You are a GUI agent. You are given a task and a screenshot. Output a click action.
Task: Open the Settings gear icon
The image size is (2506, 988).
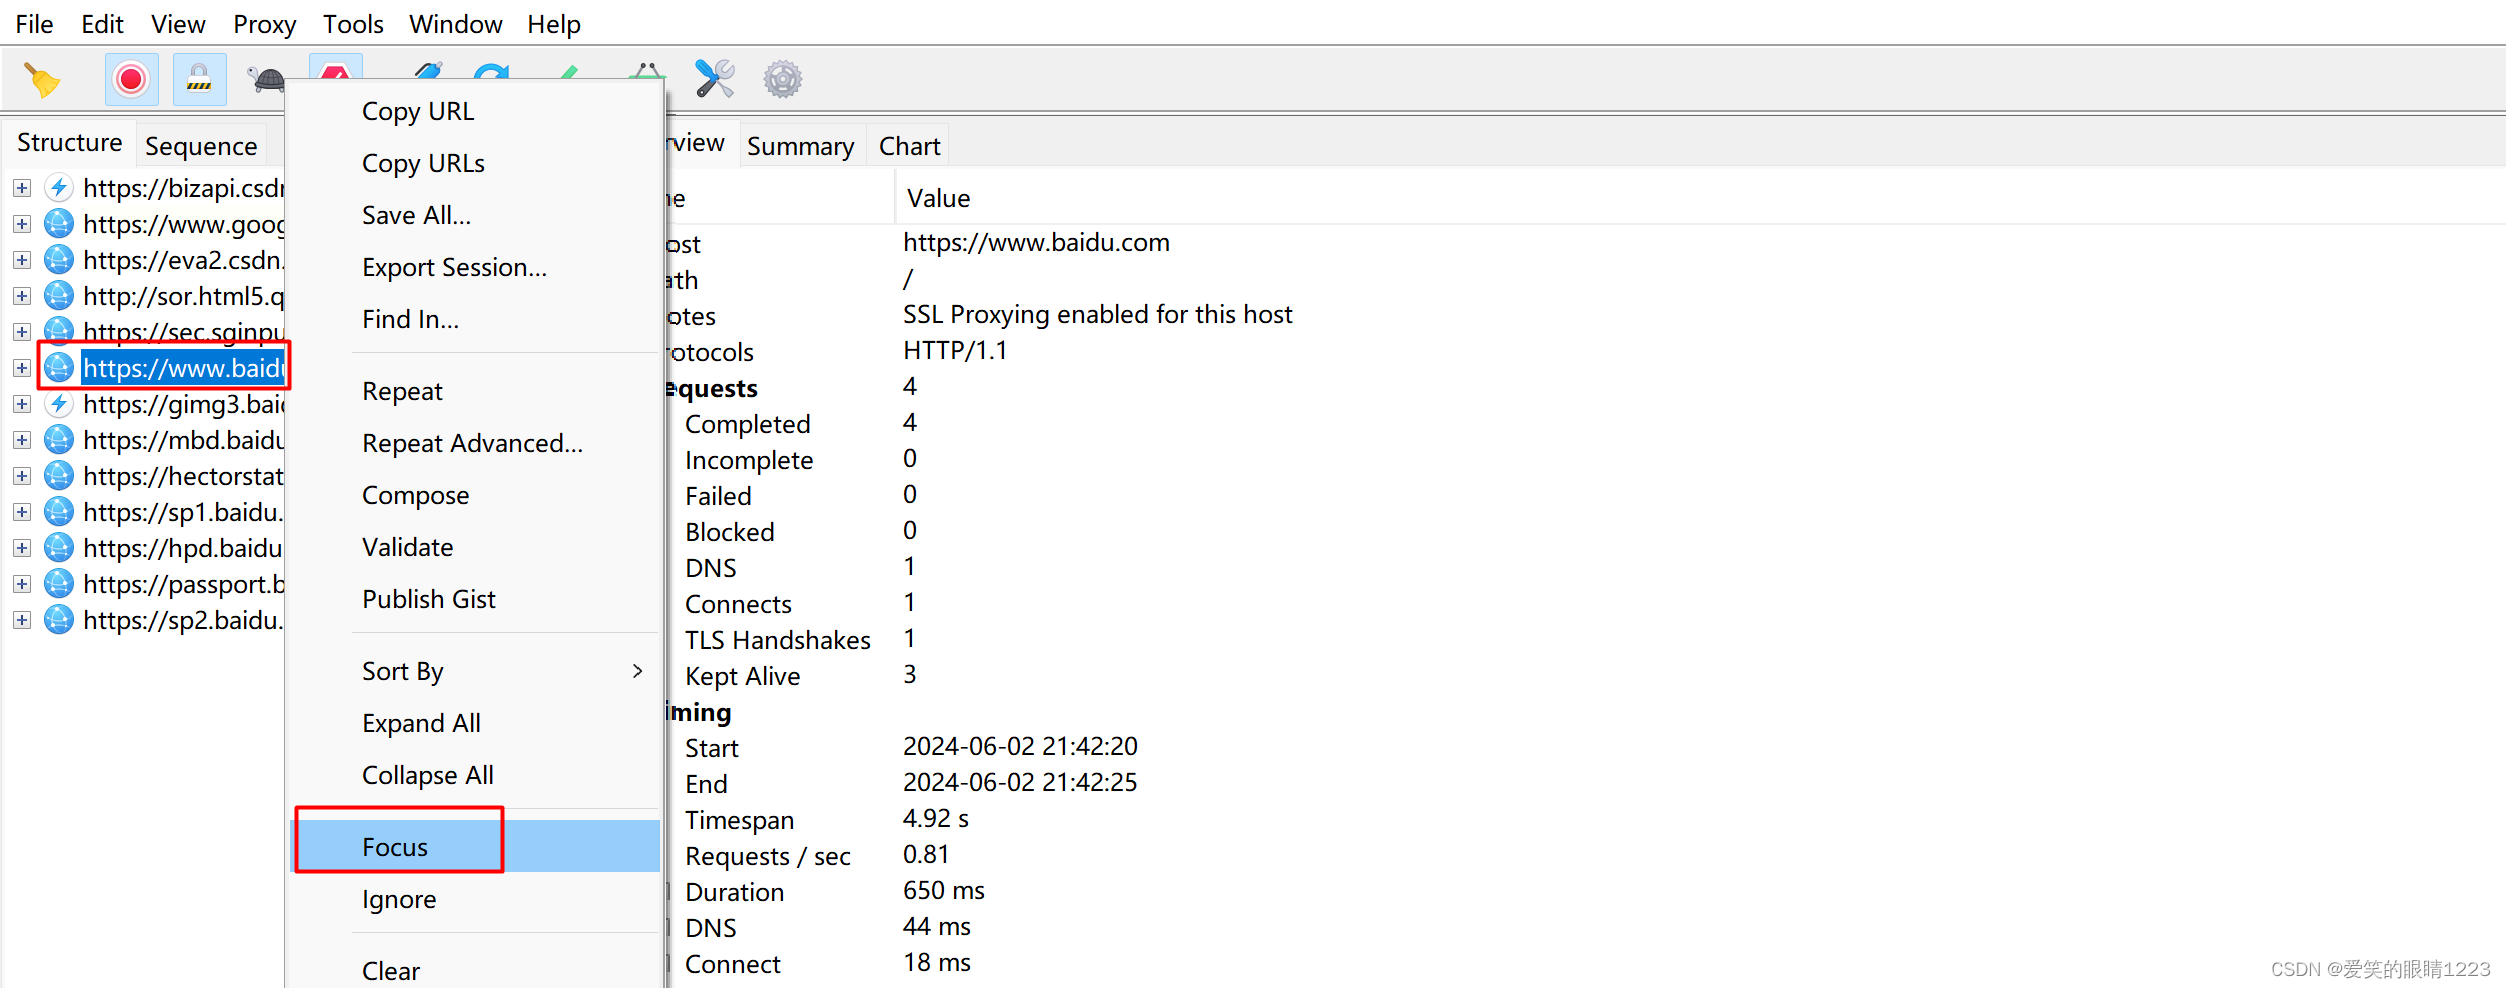[x=783, y=79]
